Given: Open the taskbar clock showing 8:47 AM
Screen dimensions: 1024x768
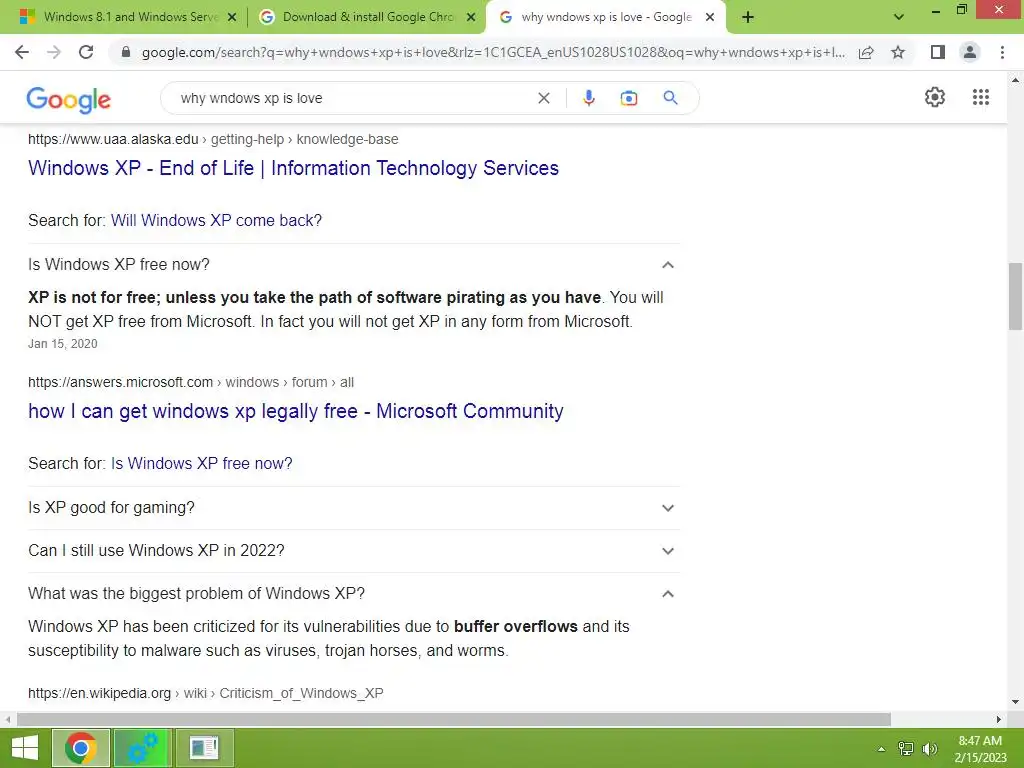Looking at the screenshot, I should pyautogui.click(x=980, y=749).
